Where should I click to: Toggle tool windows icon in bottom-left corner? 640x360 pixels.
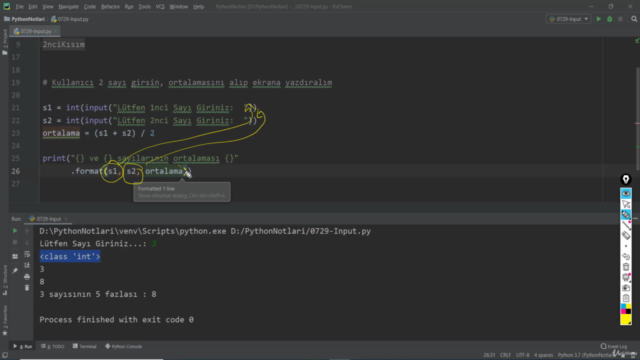4,355
